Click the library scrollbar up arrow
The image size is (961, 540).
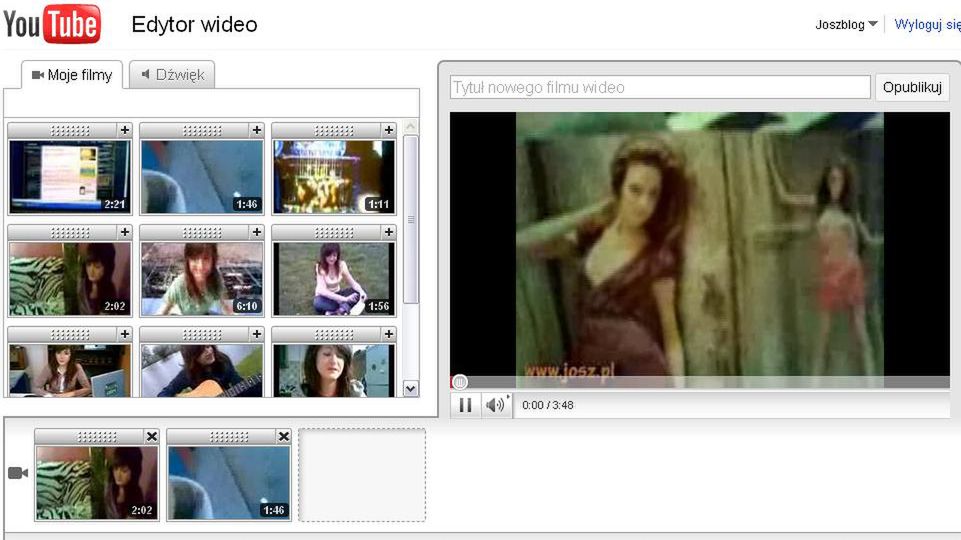pos(411,127)
